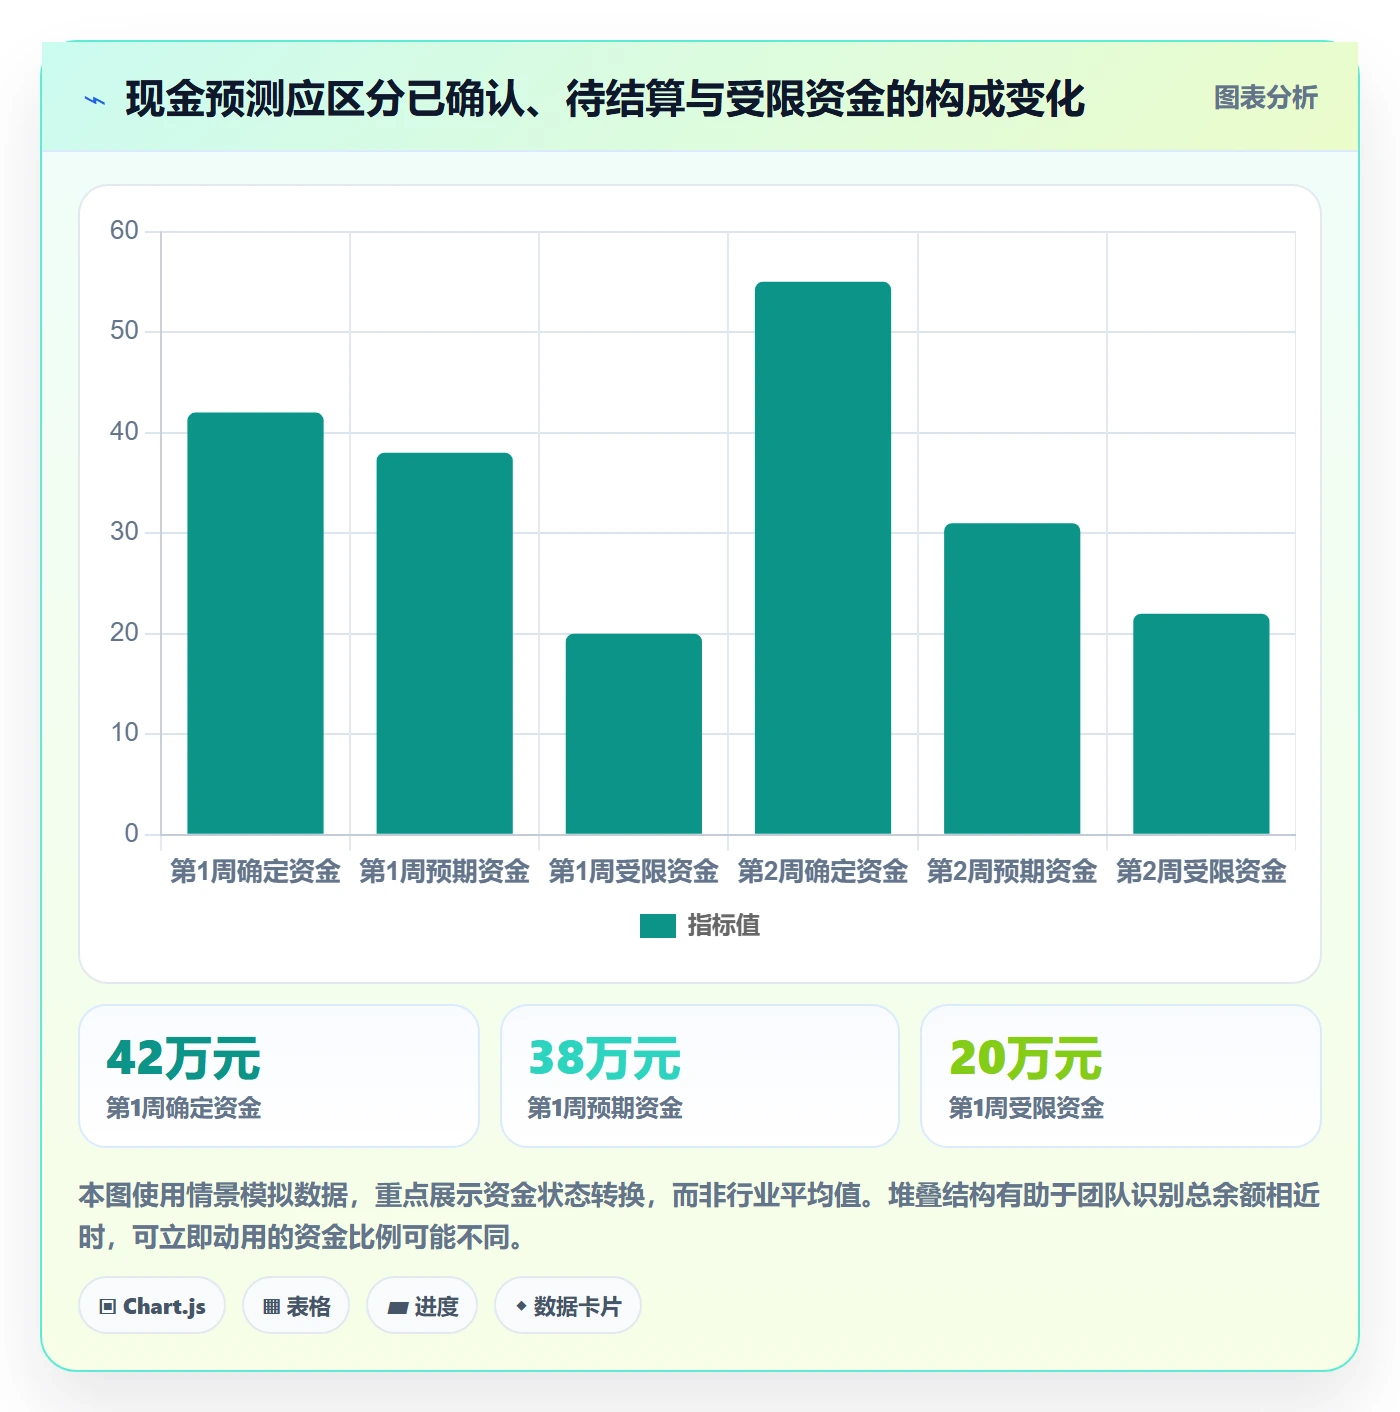Select the 数据卡片 tag

click(x=568, y=1306)
